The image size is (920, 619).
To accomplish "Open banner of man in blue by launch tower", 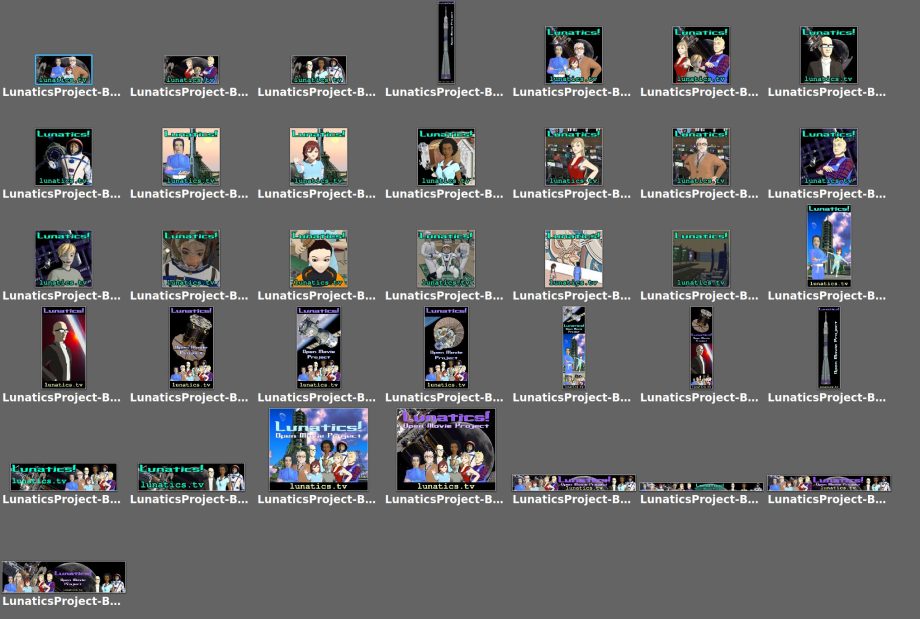I will [191, 157].
